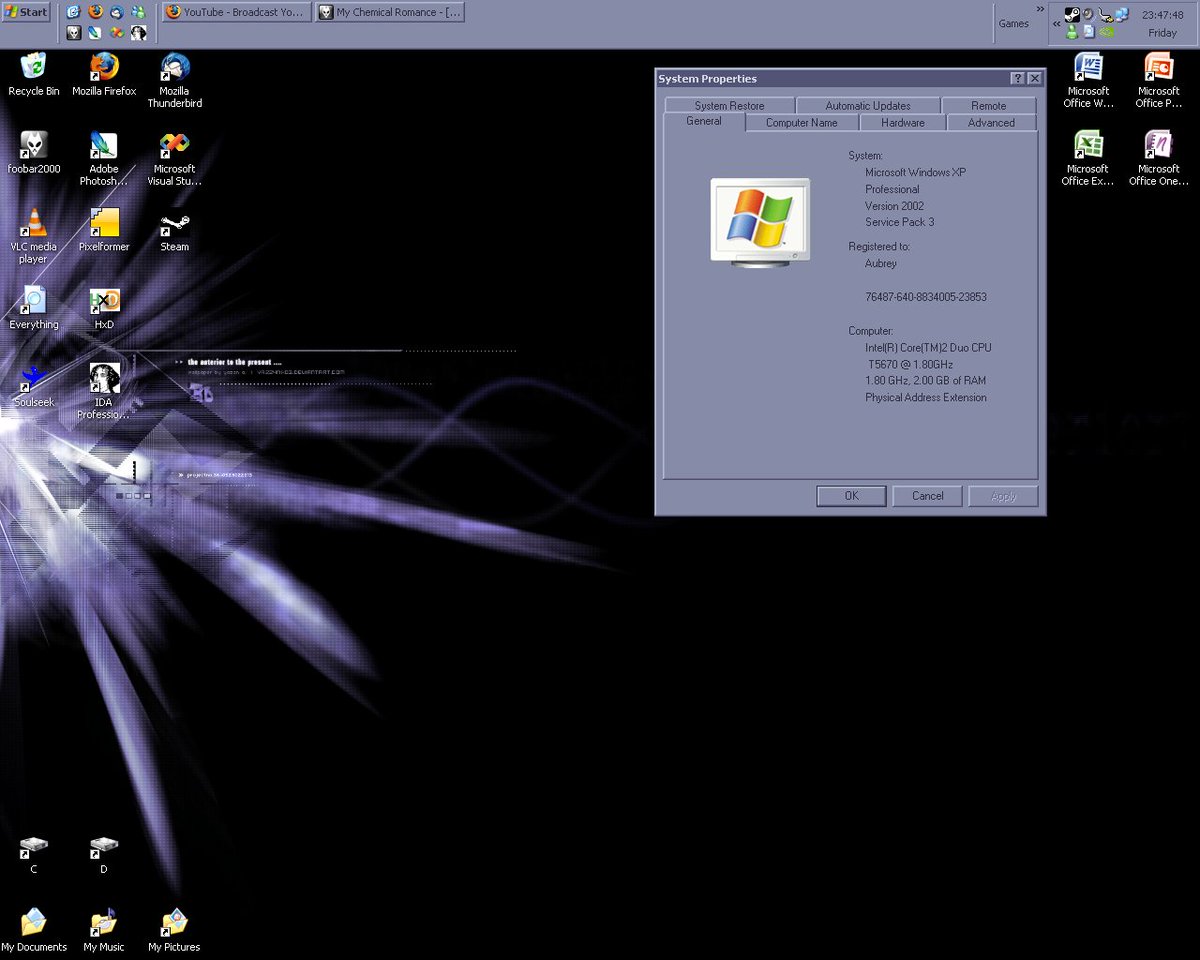Click Cancel in System Properties
The width and height of the screenshot is (1200, 960).
927,496
